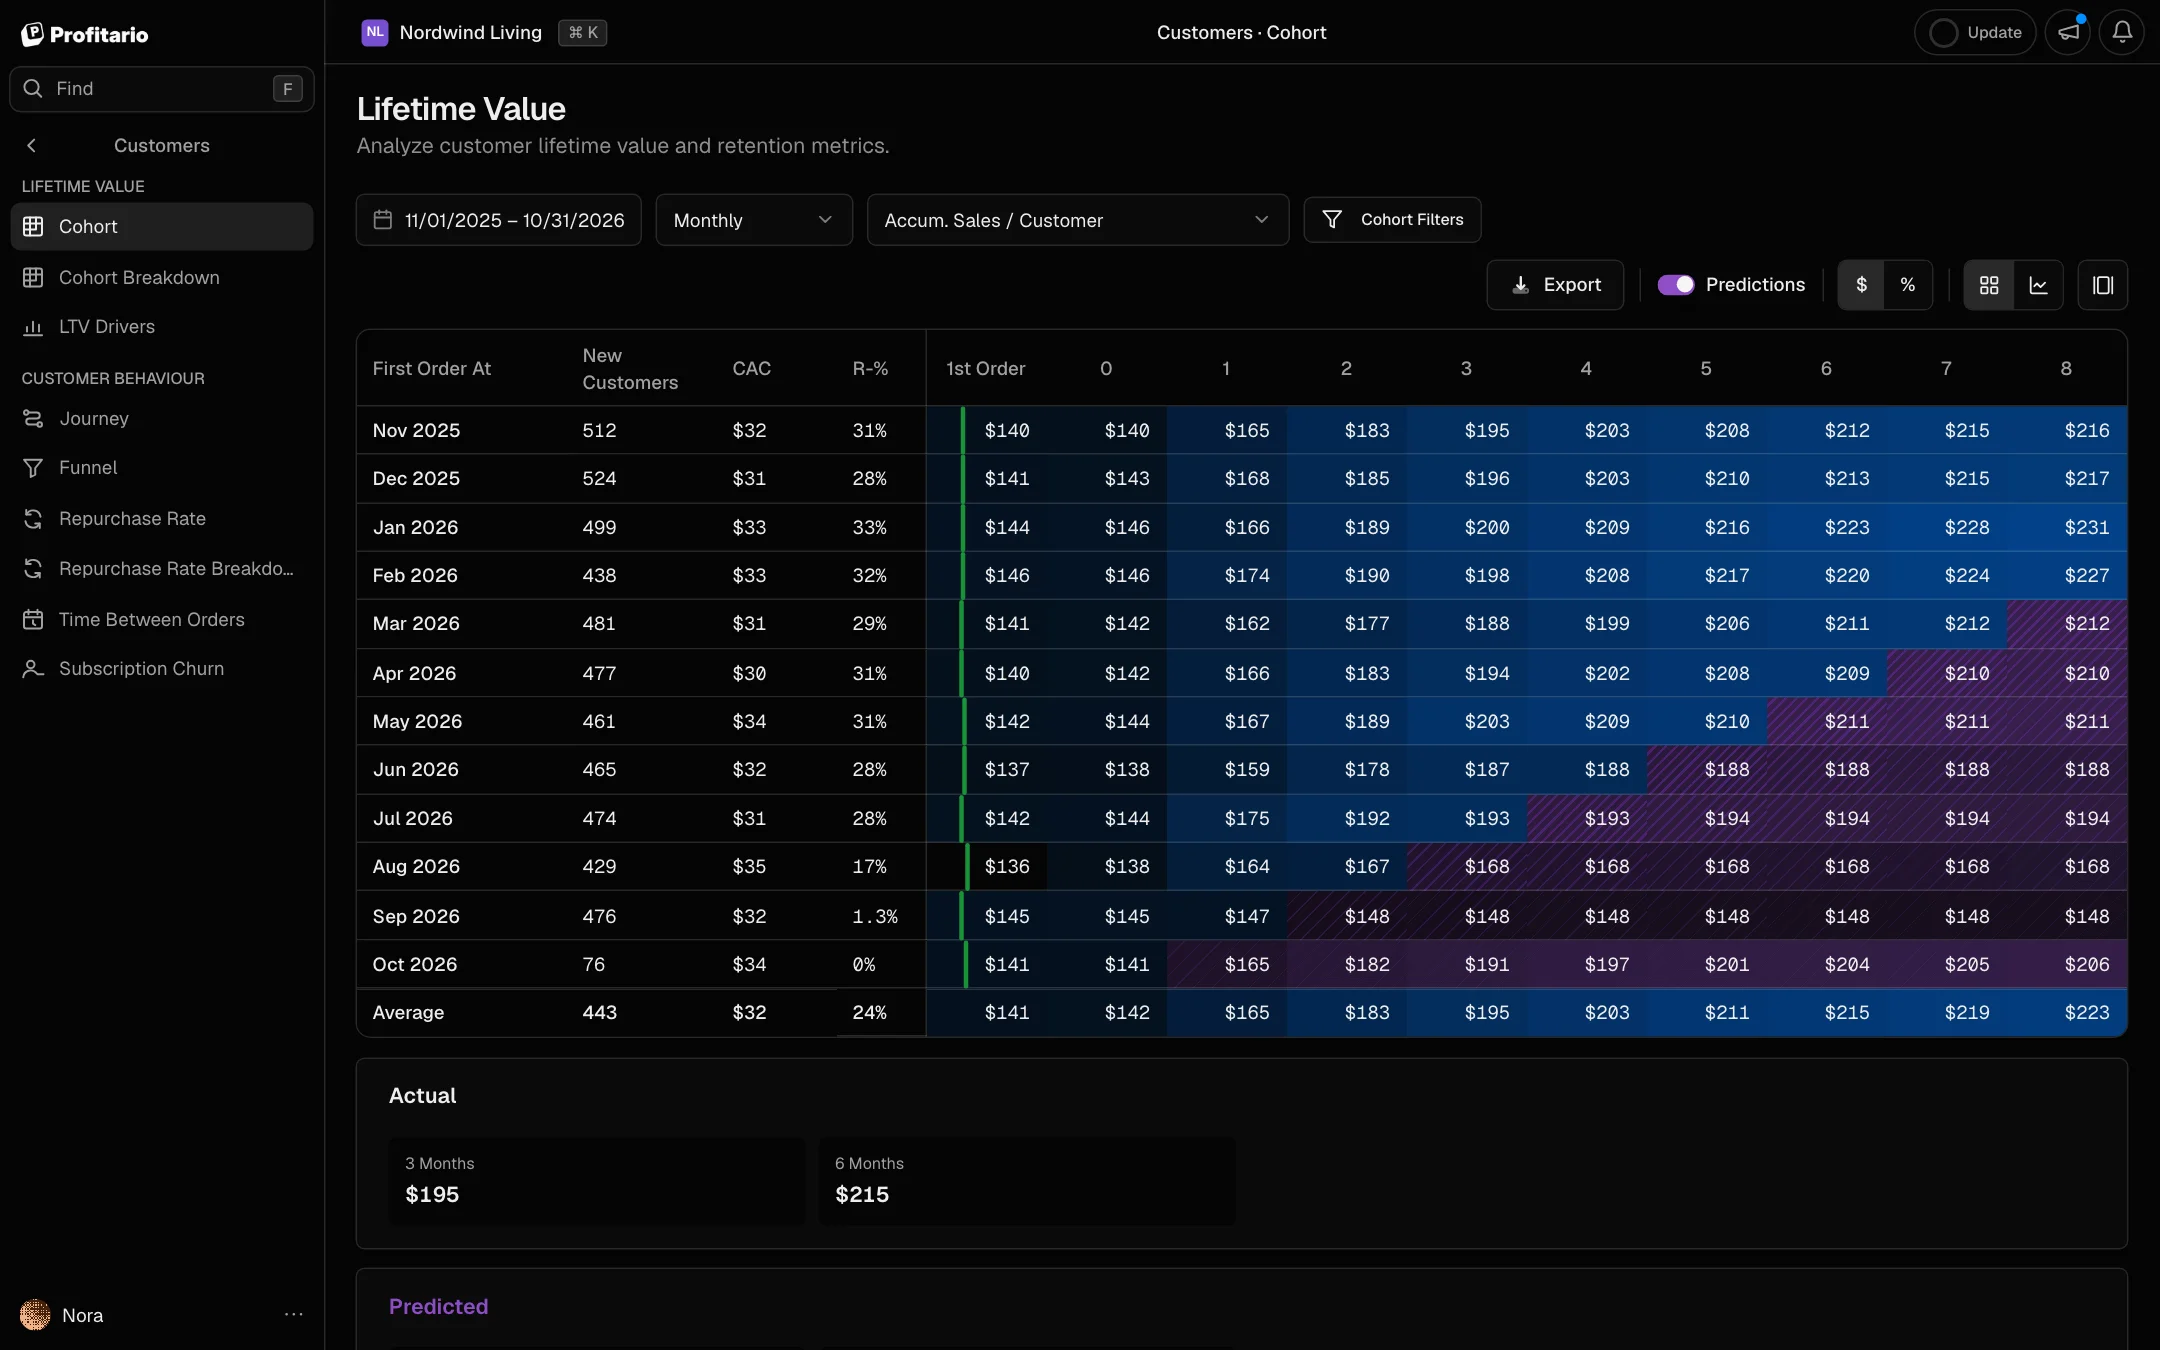Switch to the line chart view icon
The image size is (2160, 1350).
point(2038,286)
